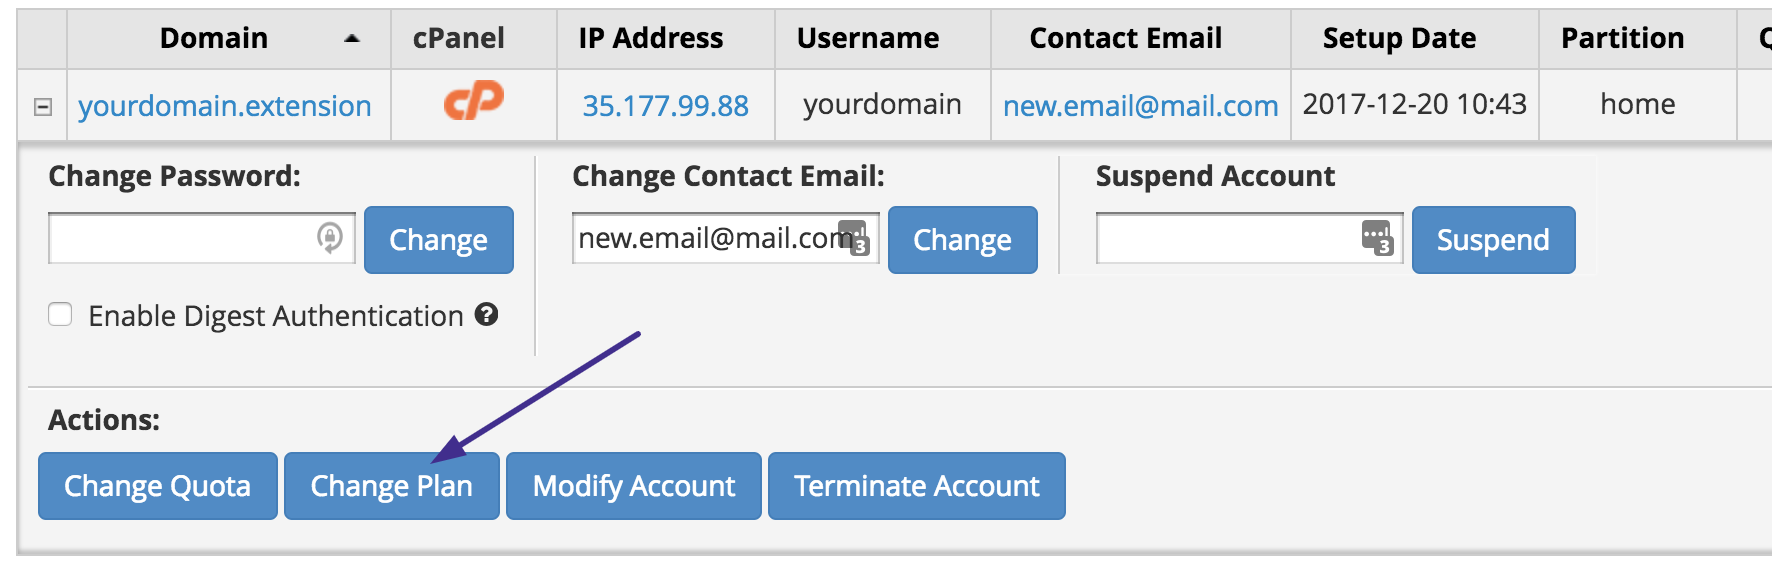Click password manager icon in suspend reason field
Image resolution: width=1772 pixels, height=562 pixels.
(x=1377, y=238)
